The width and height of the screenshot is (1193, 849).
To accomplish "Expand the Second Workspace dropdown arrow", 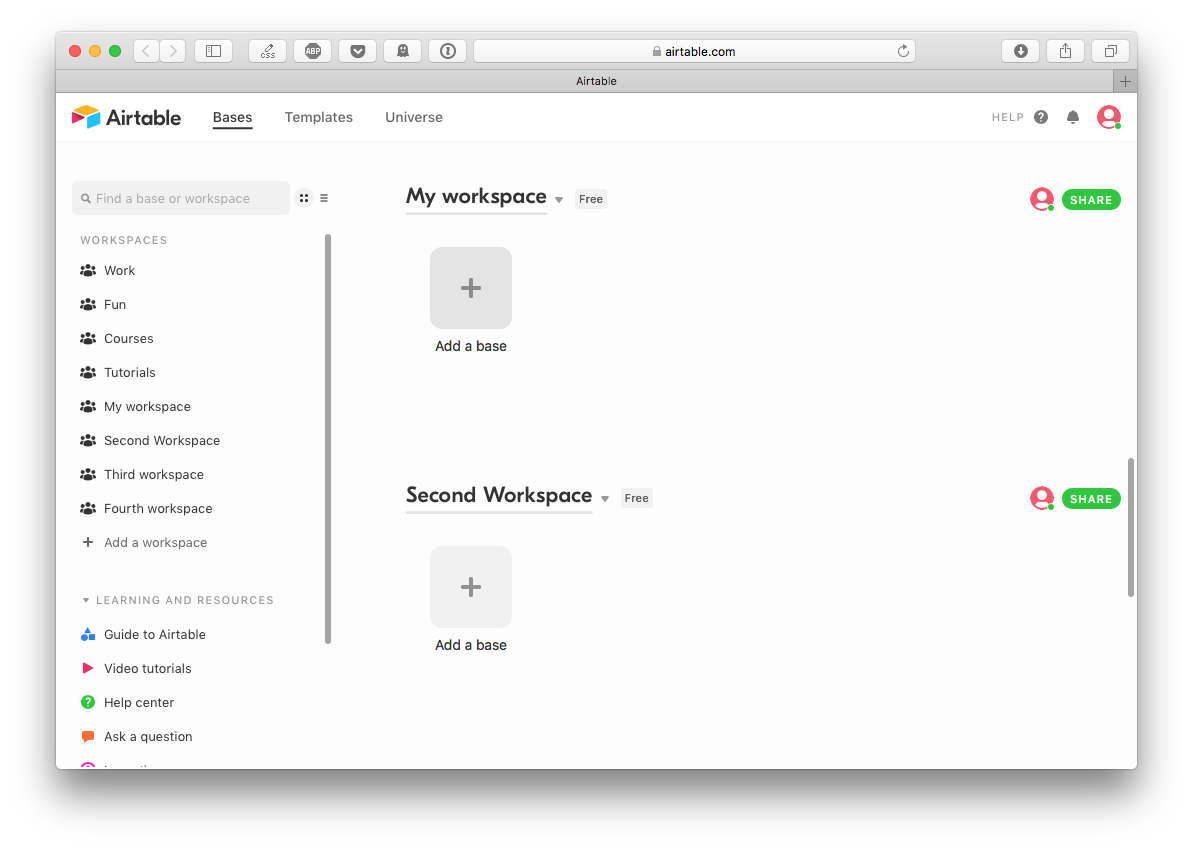I will pyautogui.click(x=605, y=498).
